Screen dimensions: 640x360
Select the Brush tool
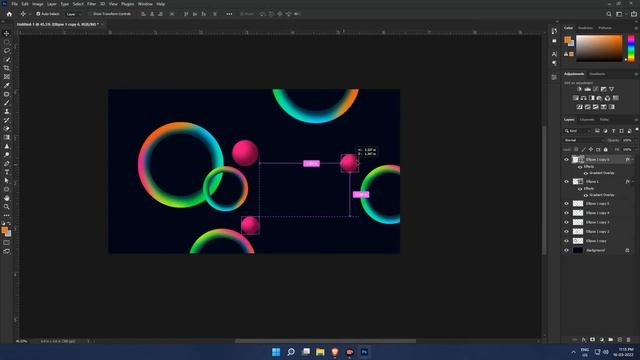[x=7, y=103]
